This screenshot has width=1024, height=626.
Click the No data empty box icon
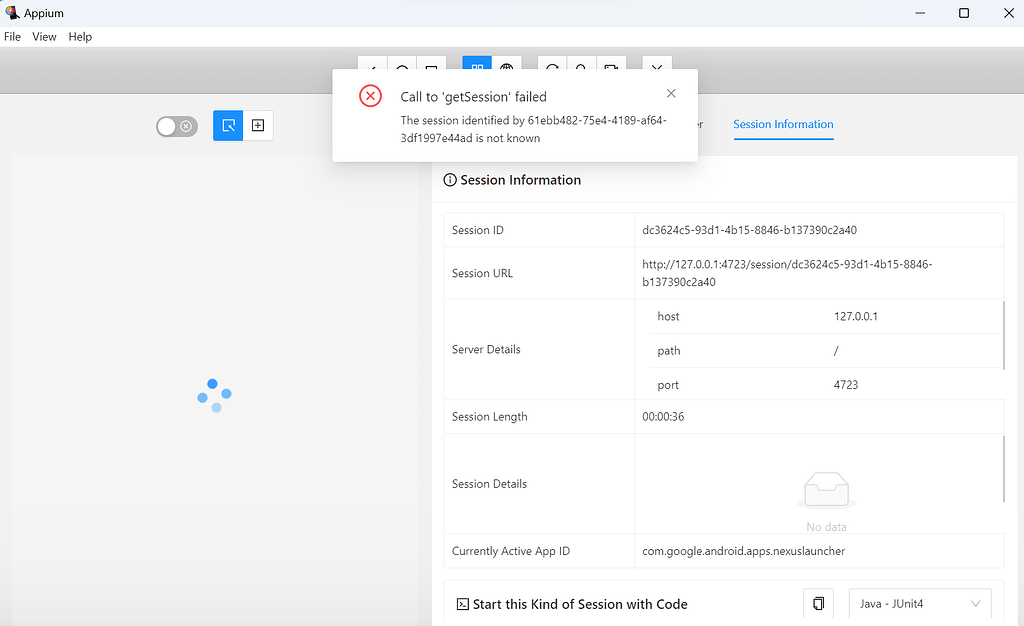pos(826,490)
